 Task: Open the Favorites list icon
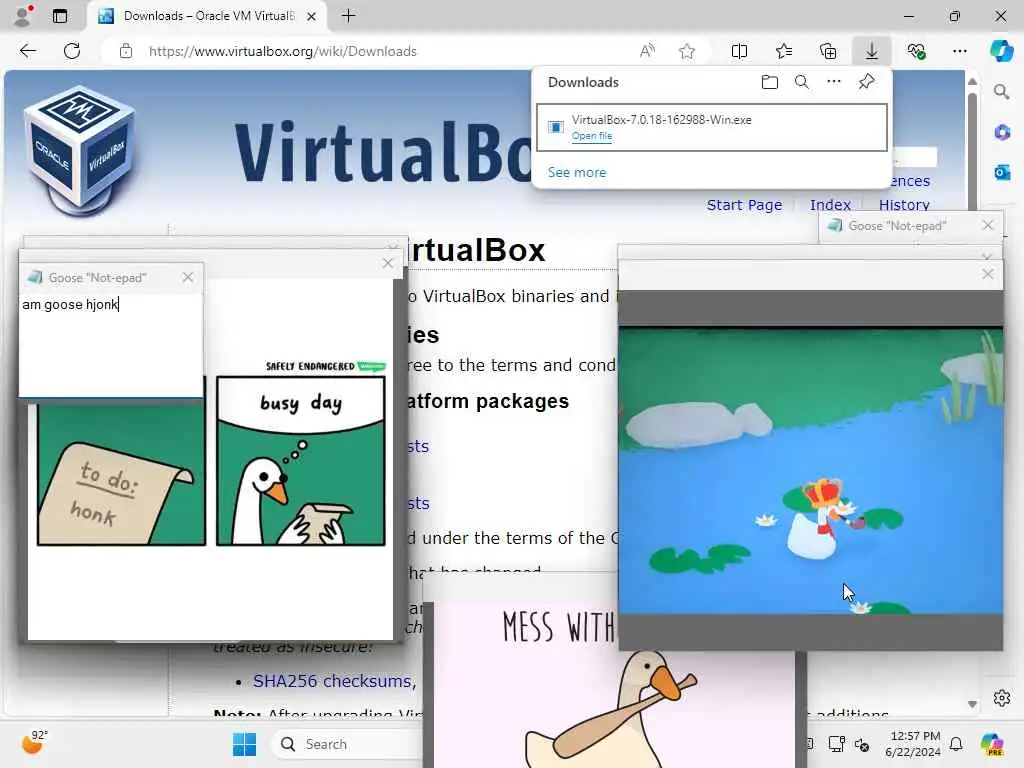click(784, 51)
